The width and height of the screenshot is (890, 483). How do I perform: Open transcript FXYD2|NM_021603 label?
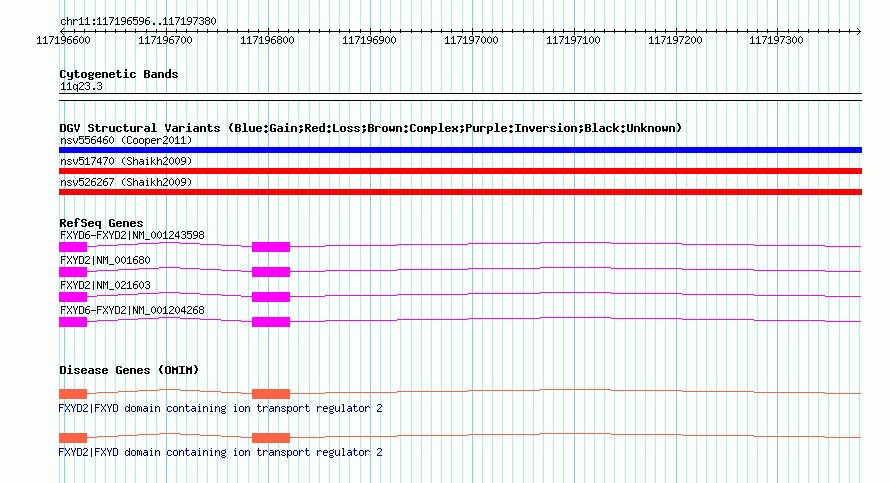105,285
